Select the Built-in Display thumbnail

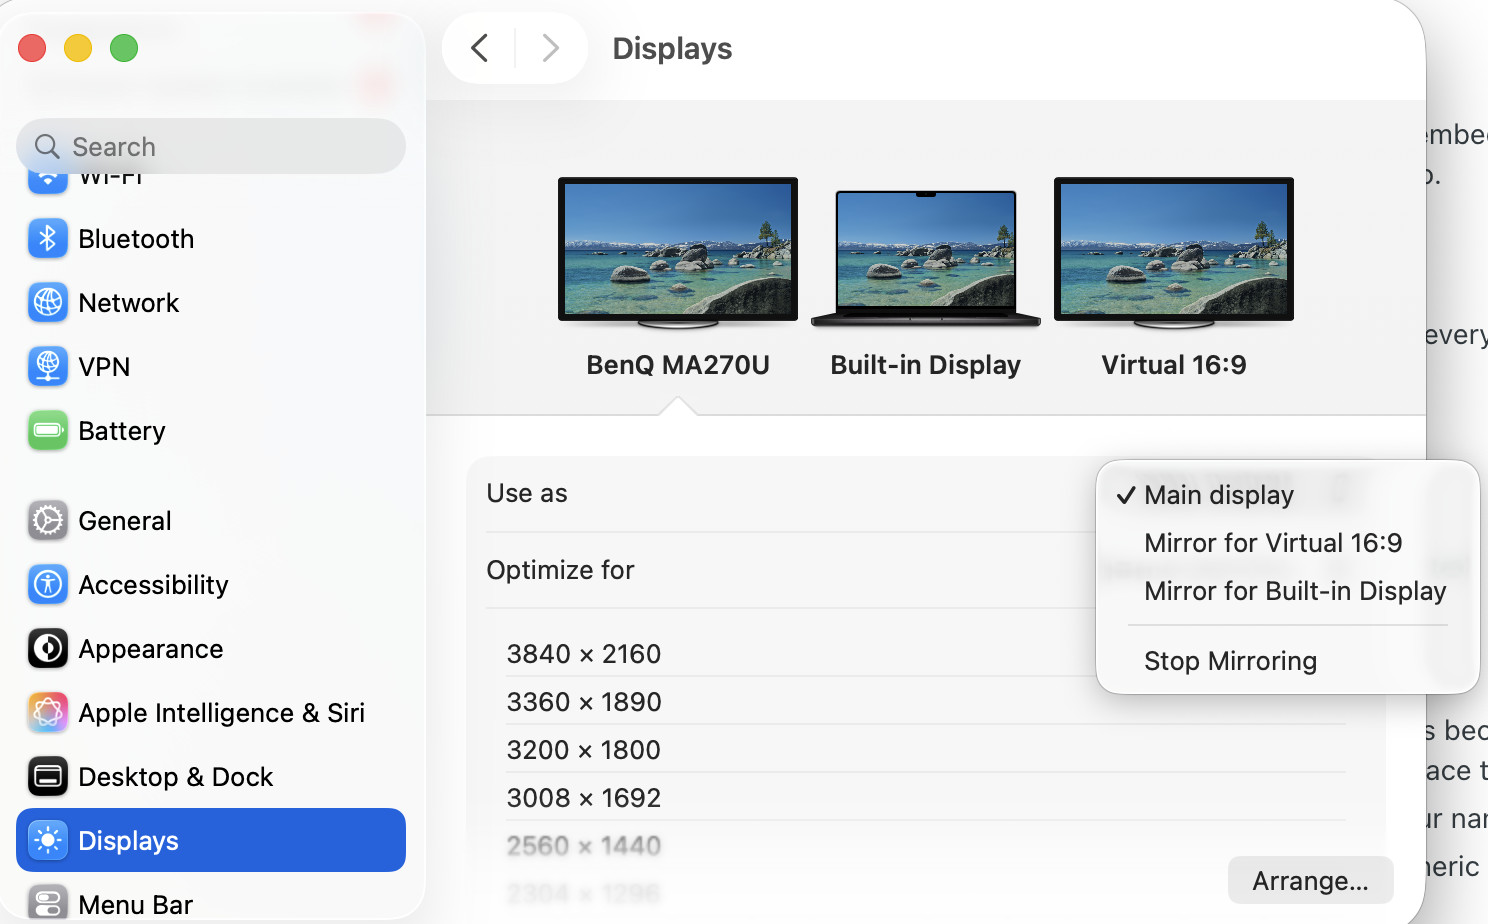tap(926, 258)
